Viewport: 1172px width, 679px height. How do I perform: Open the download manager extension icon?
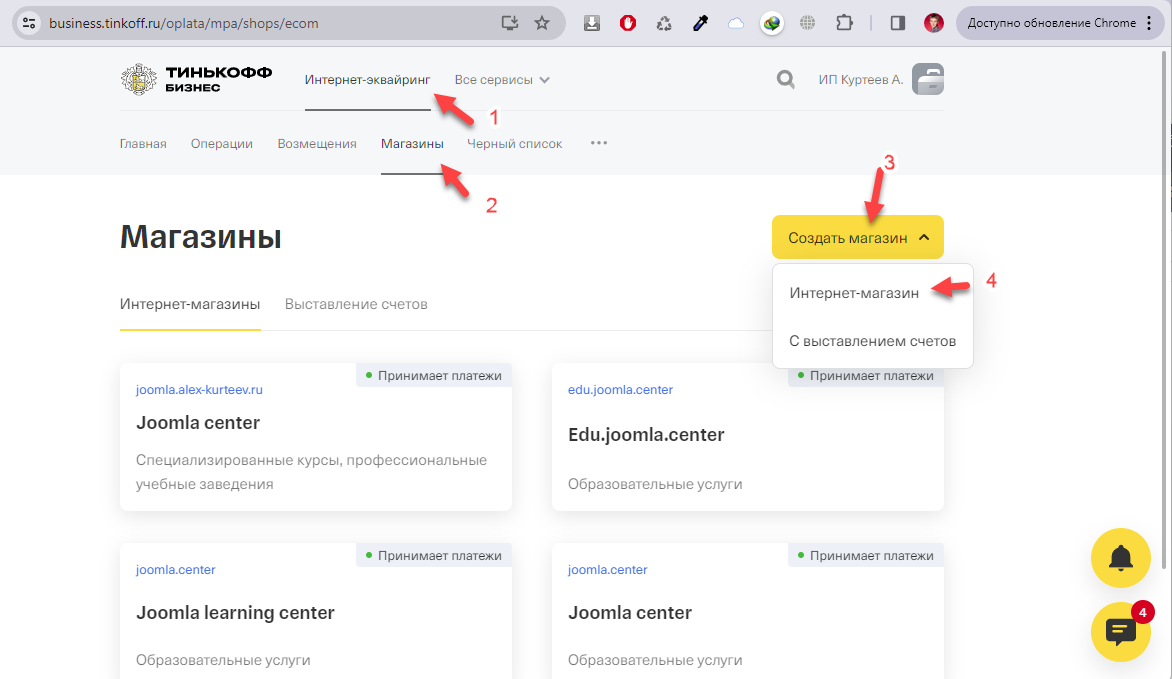pyautogui.click(x=592, y=23)
